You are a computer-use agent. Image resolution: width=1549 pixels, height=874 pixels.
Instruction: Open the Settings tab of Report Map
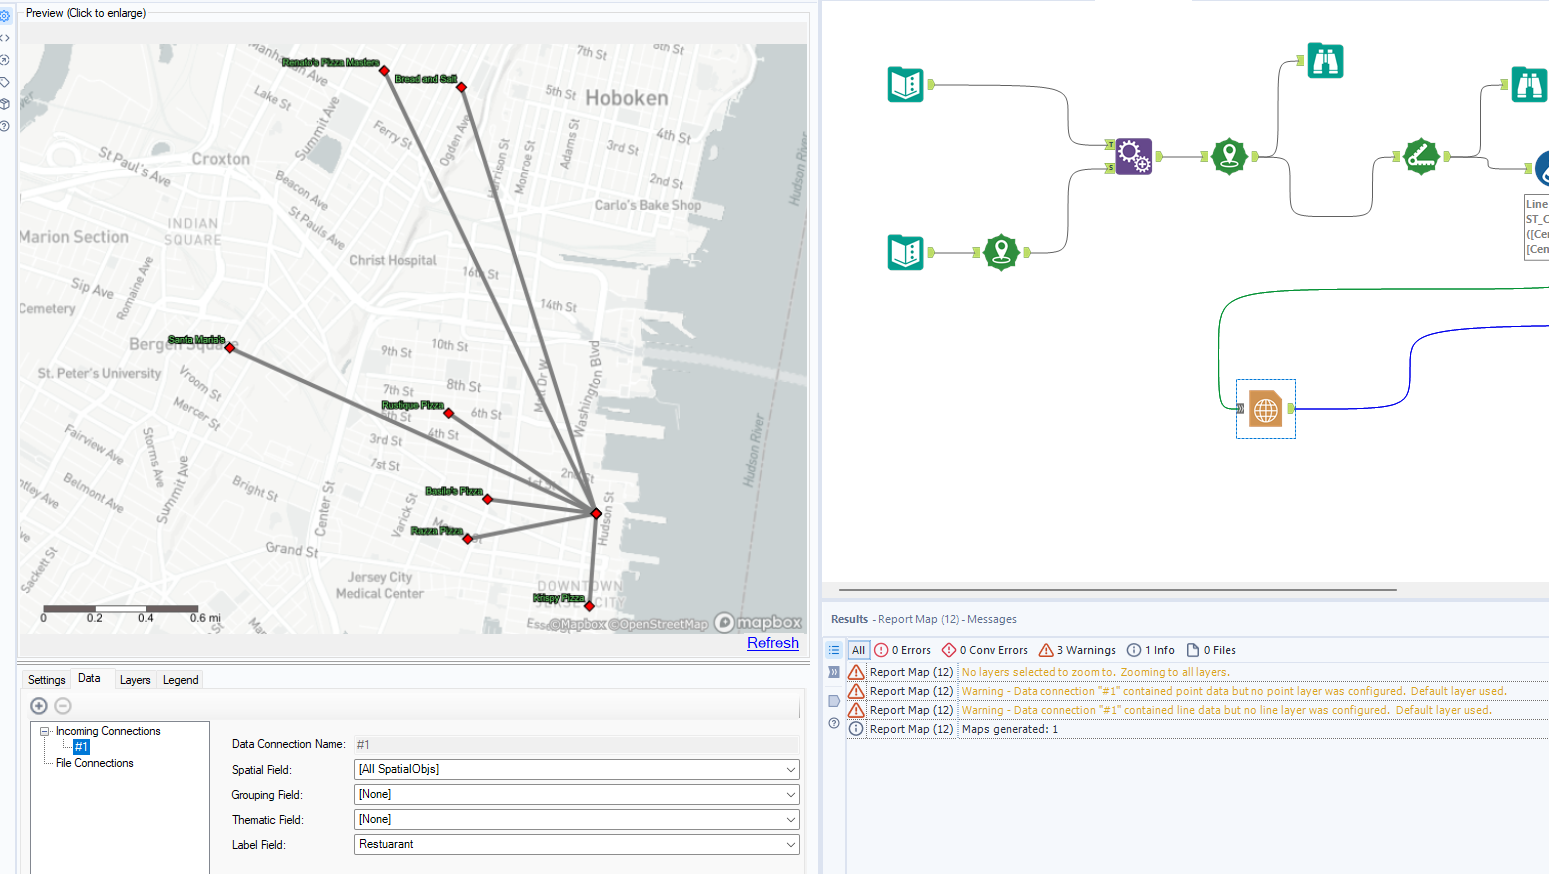point(46,679)
